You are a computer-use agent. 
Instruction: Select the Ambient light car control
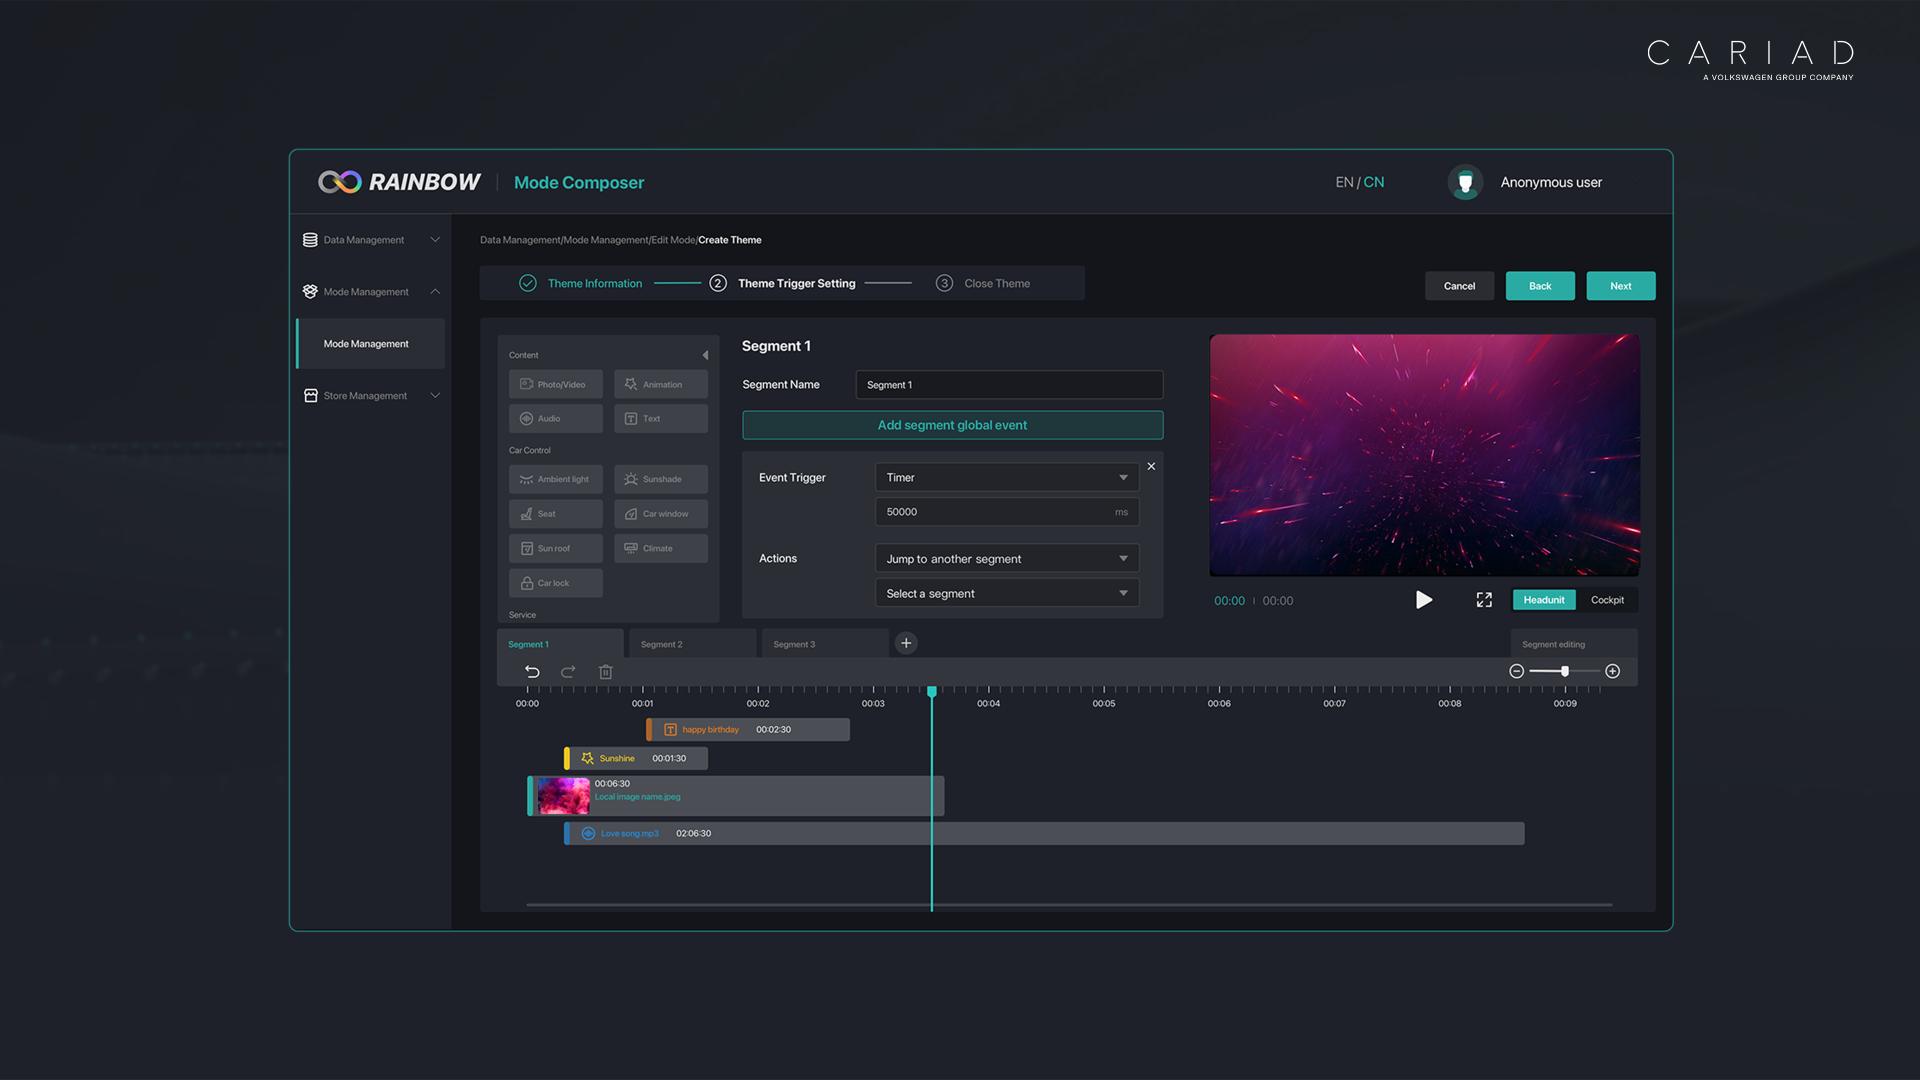tap(555, 479)
